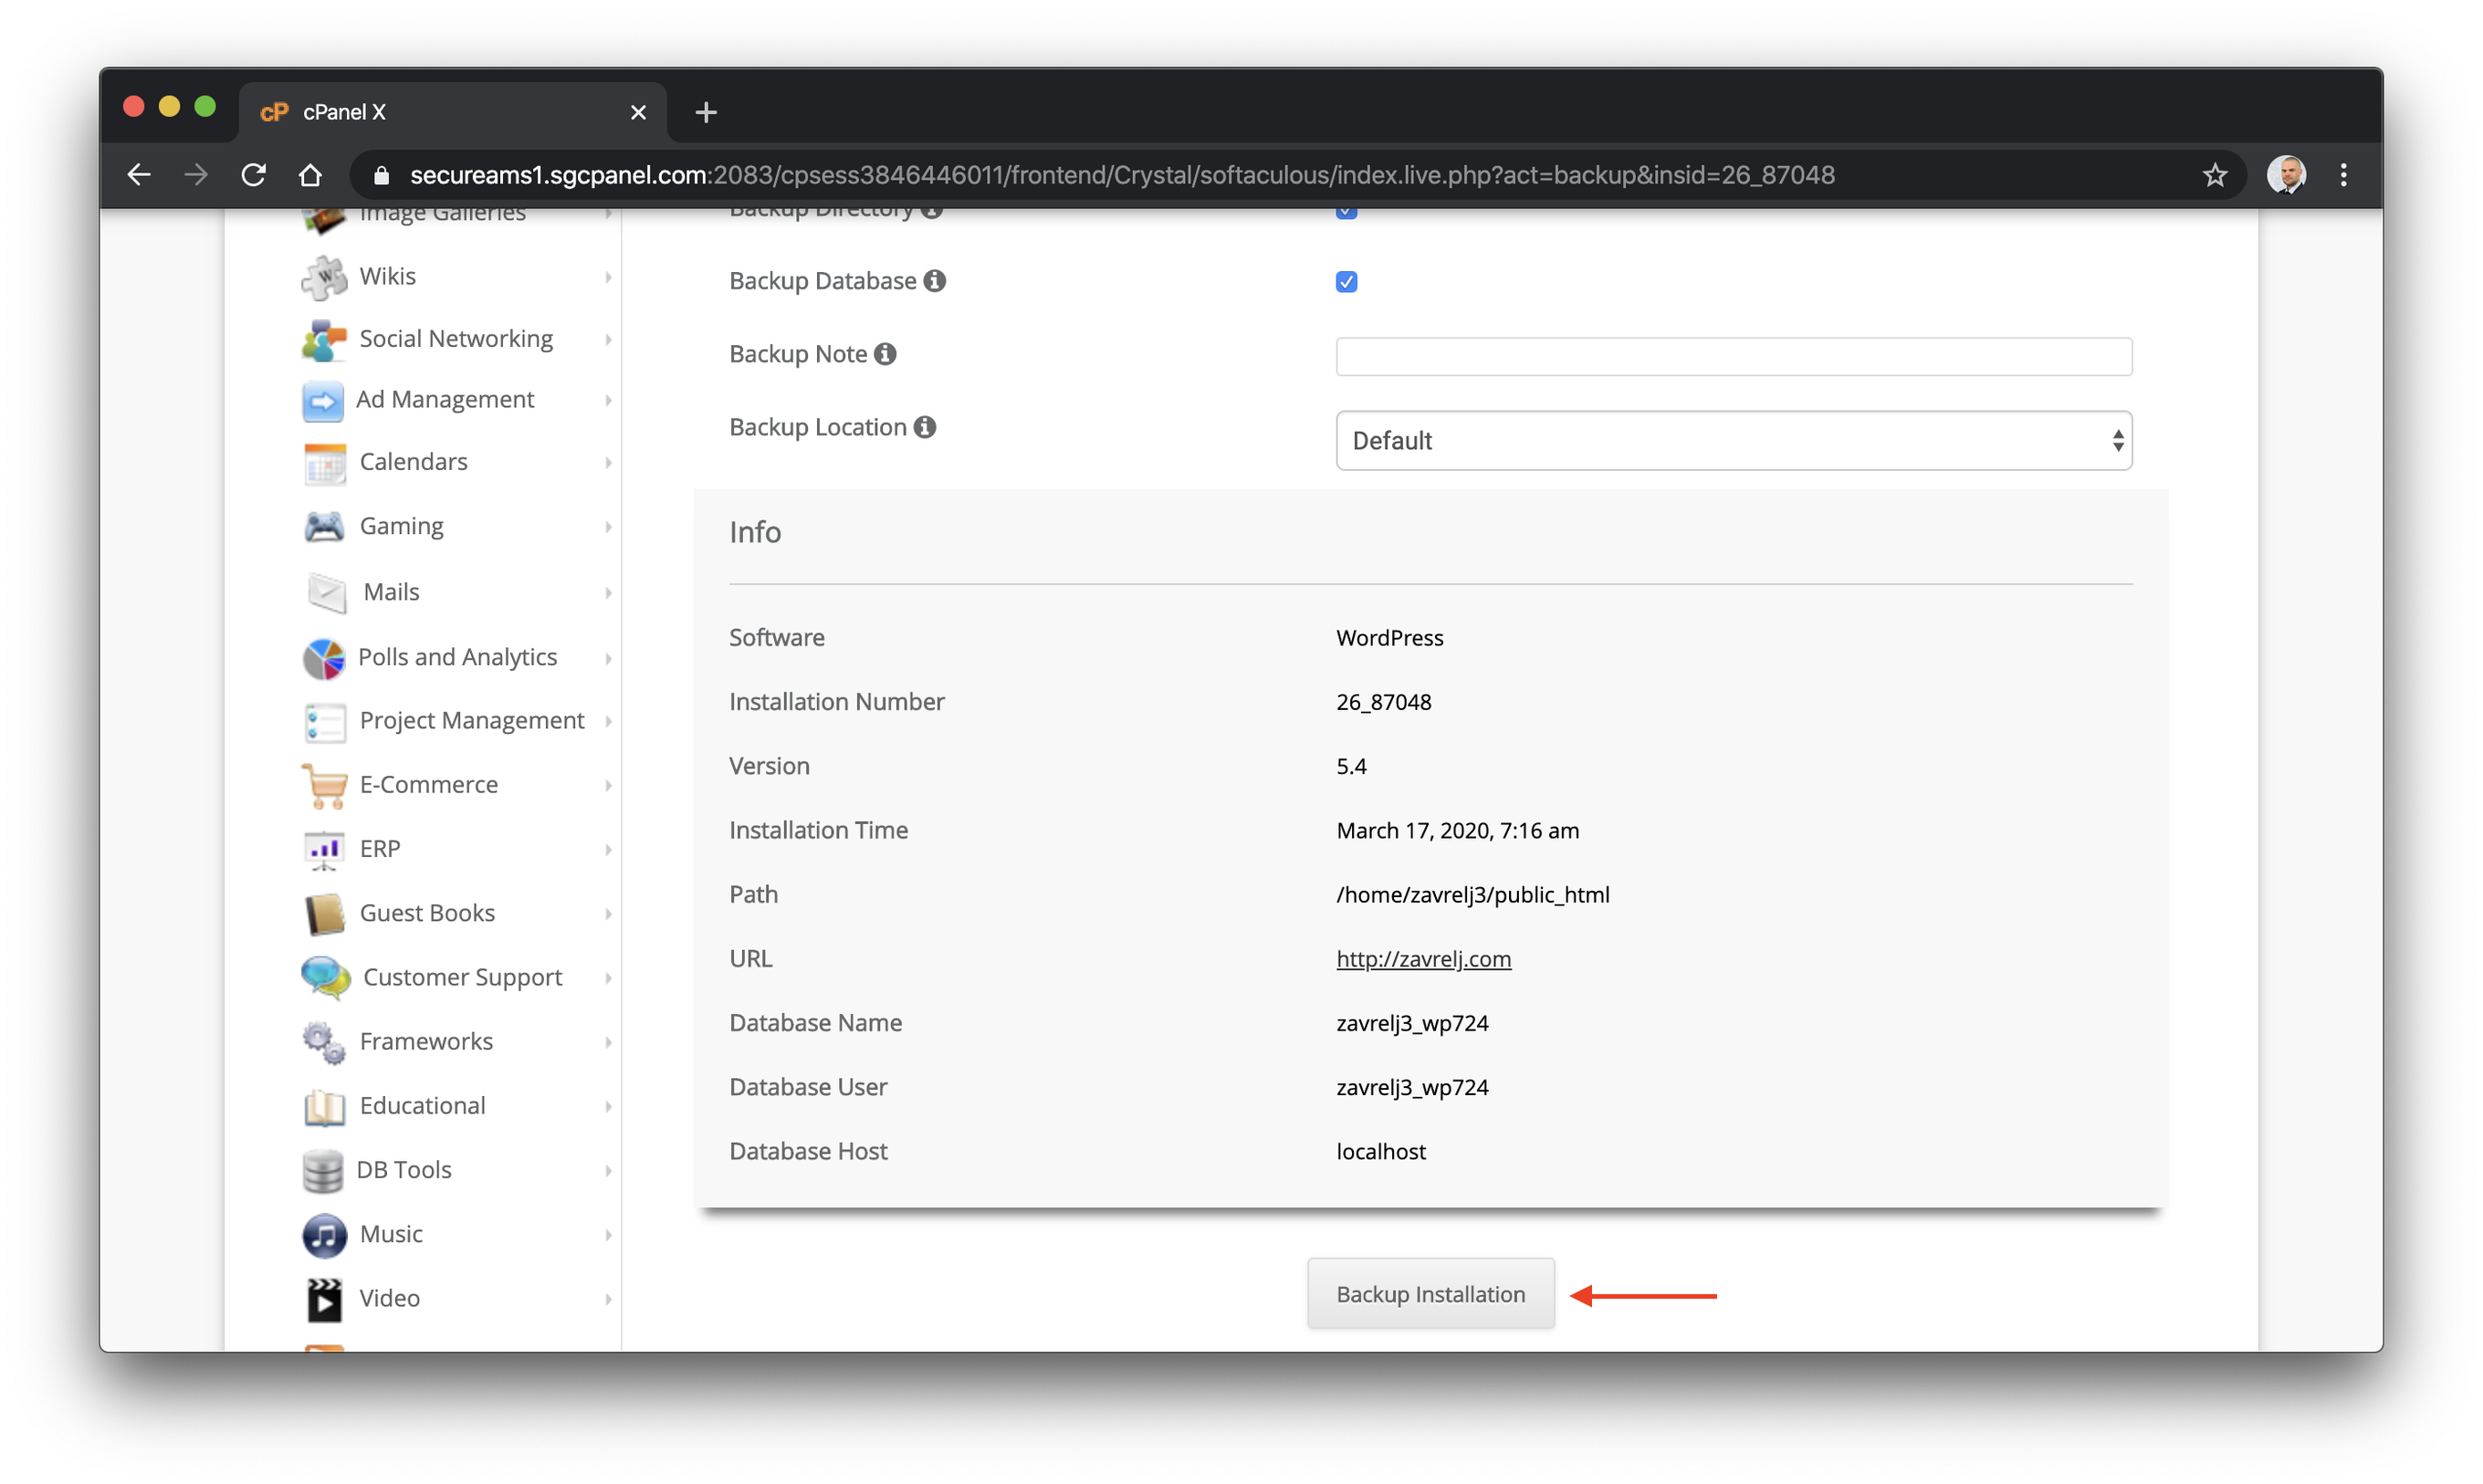
Task: View site security lock information
Action: point(381,175)
